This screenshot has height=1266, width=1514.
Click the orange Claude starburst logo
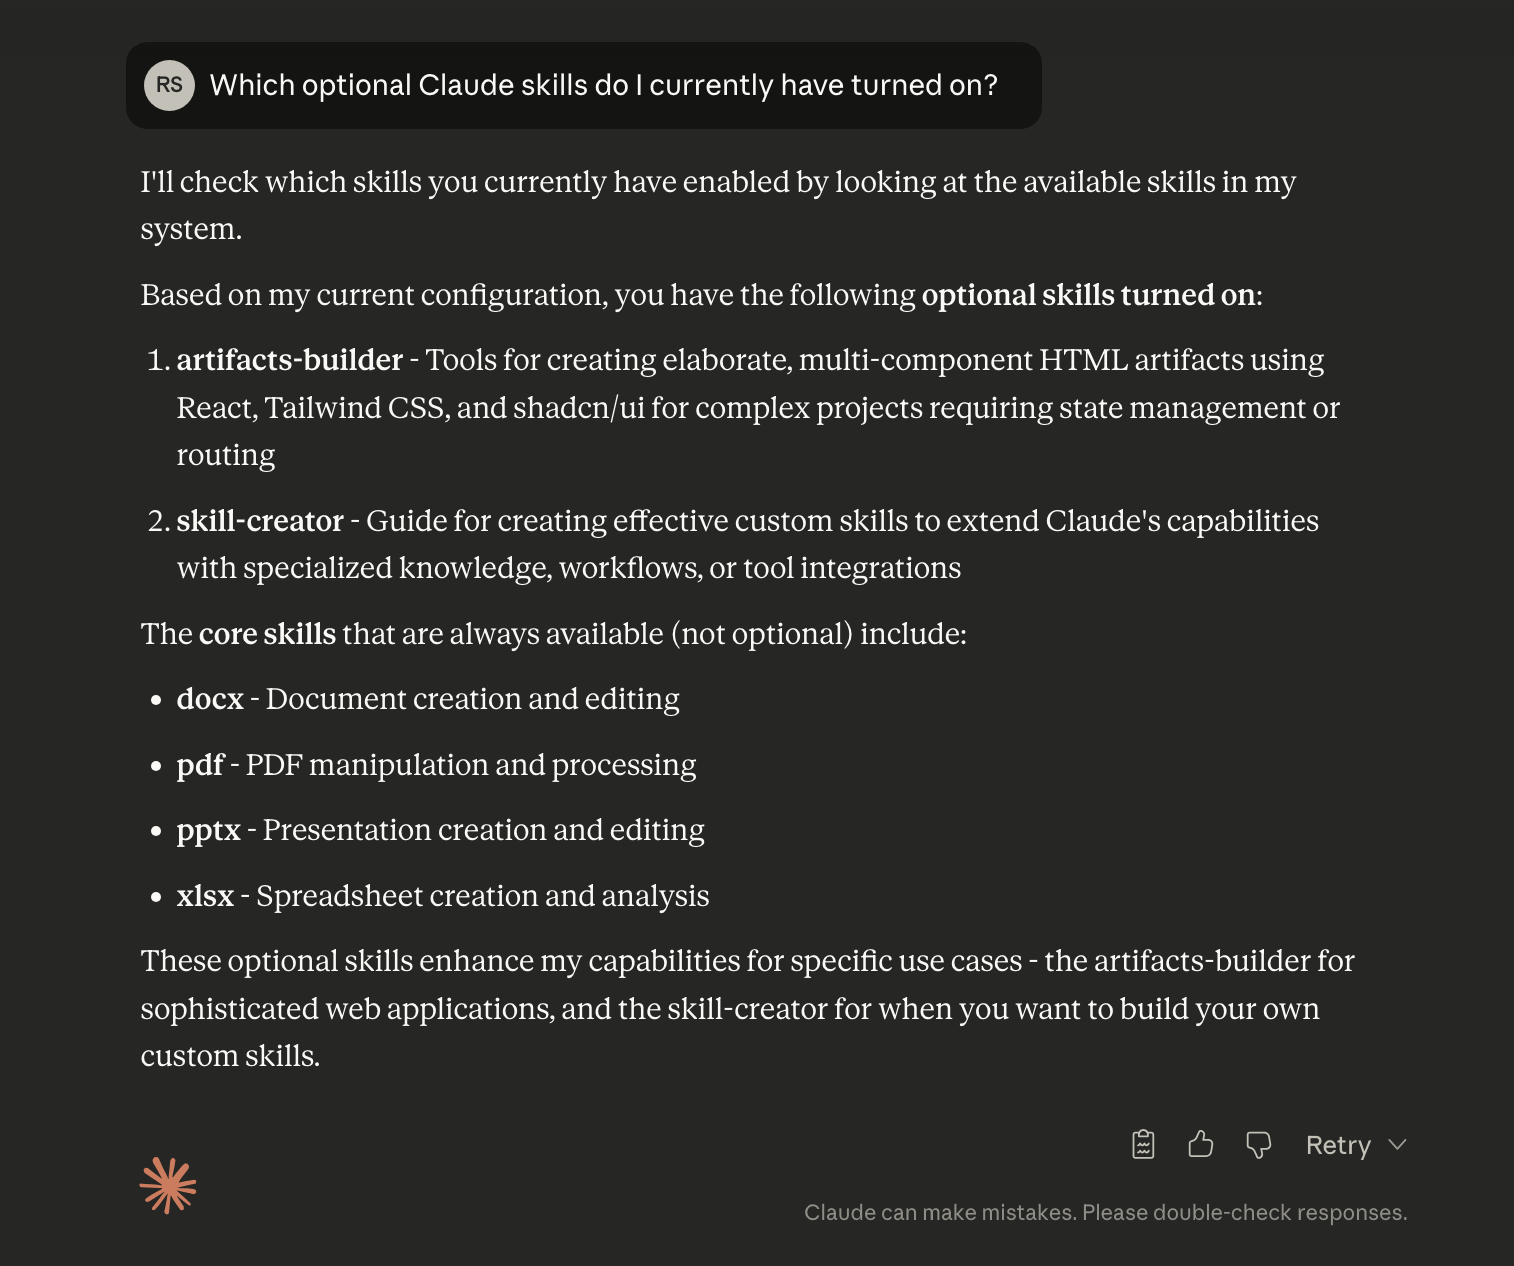coord(168,1186)
